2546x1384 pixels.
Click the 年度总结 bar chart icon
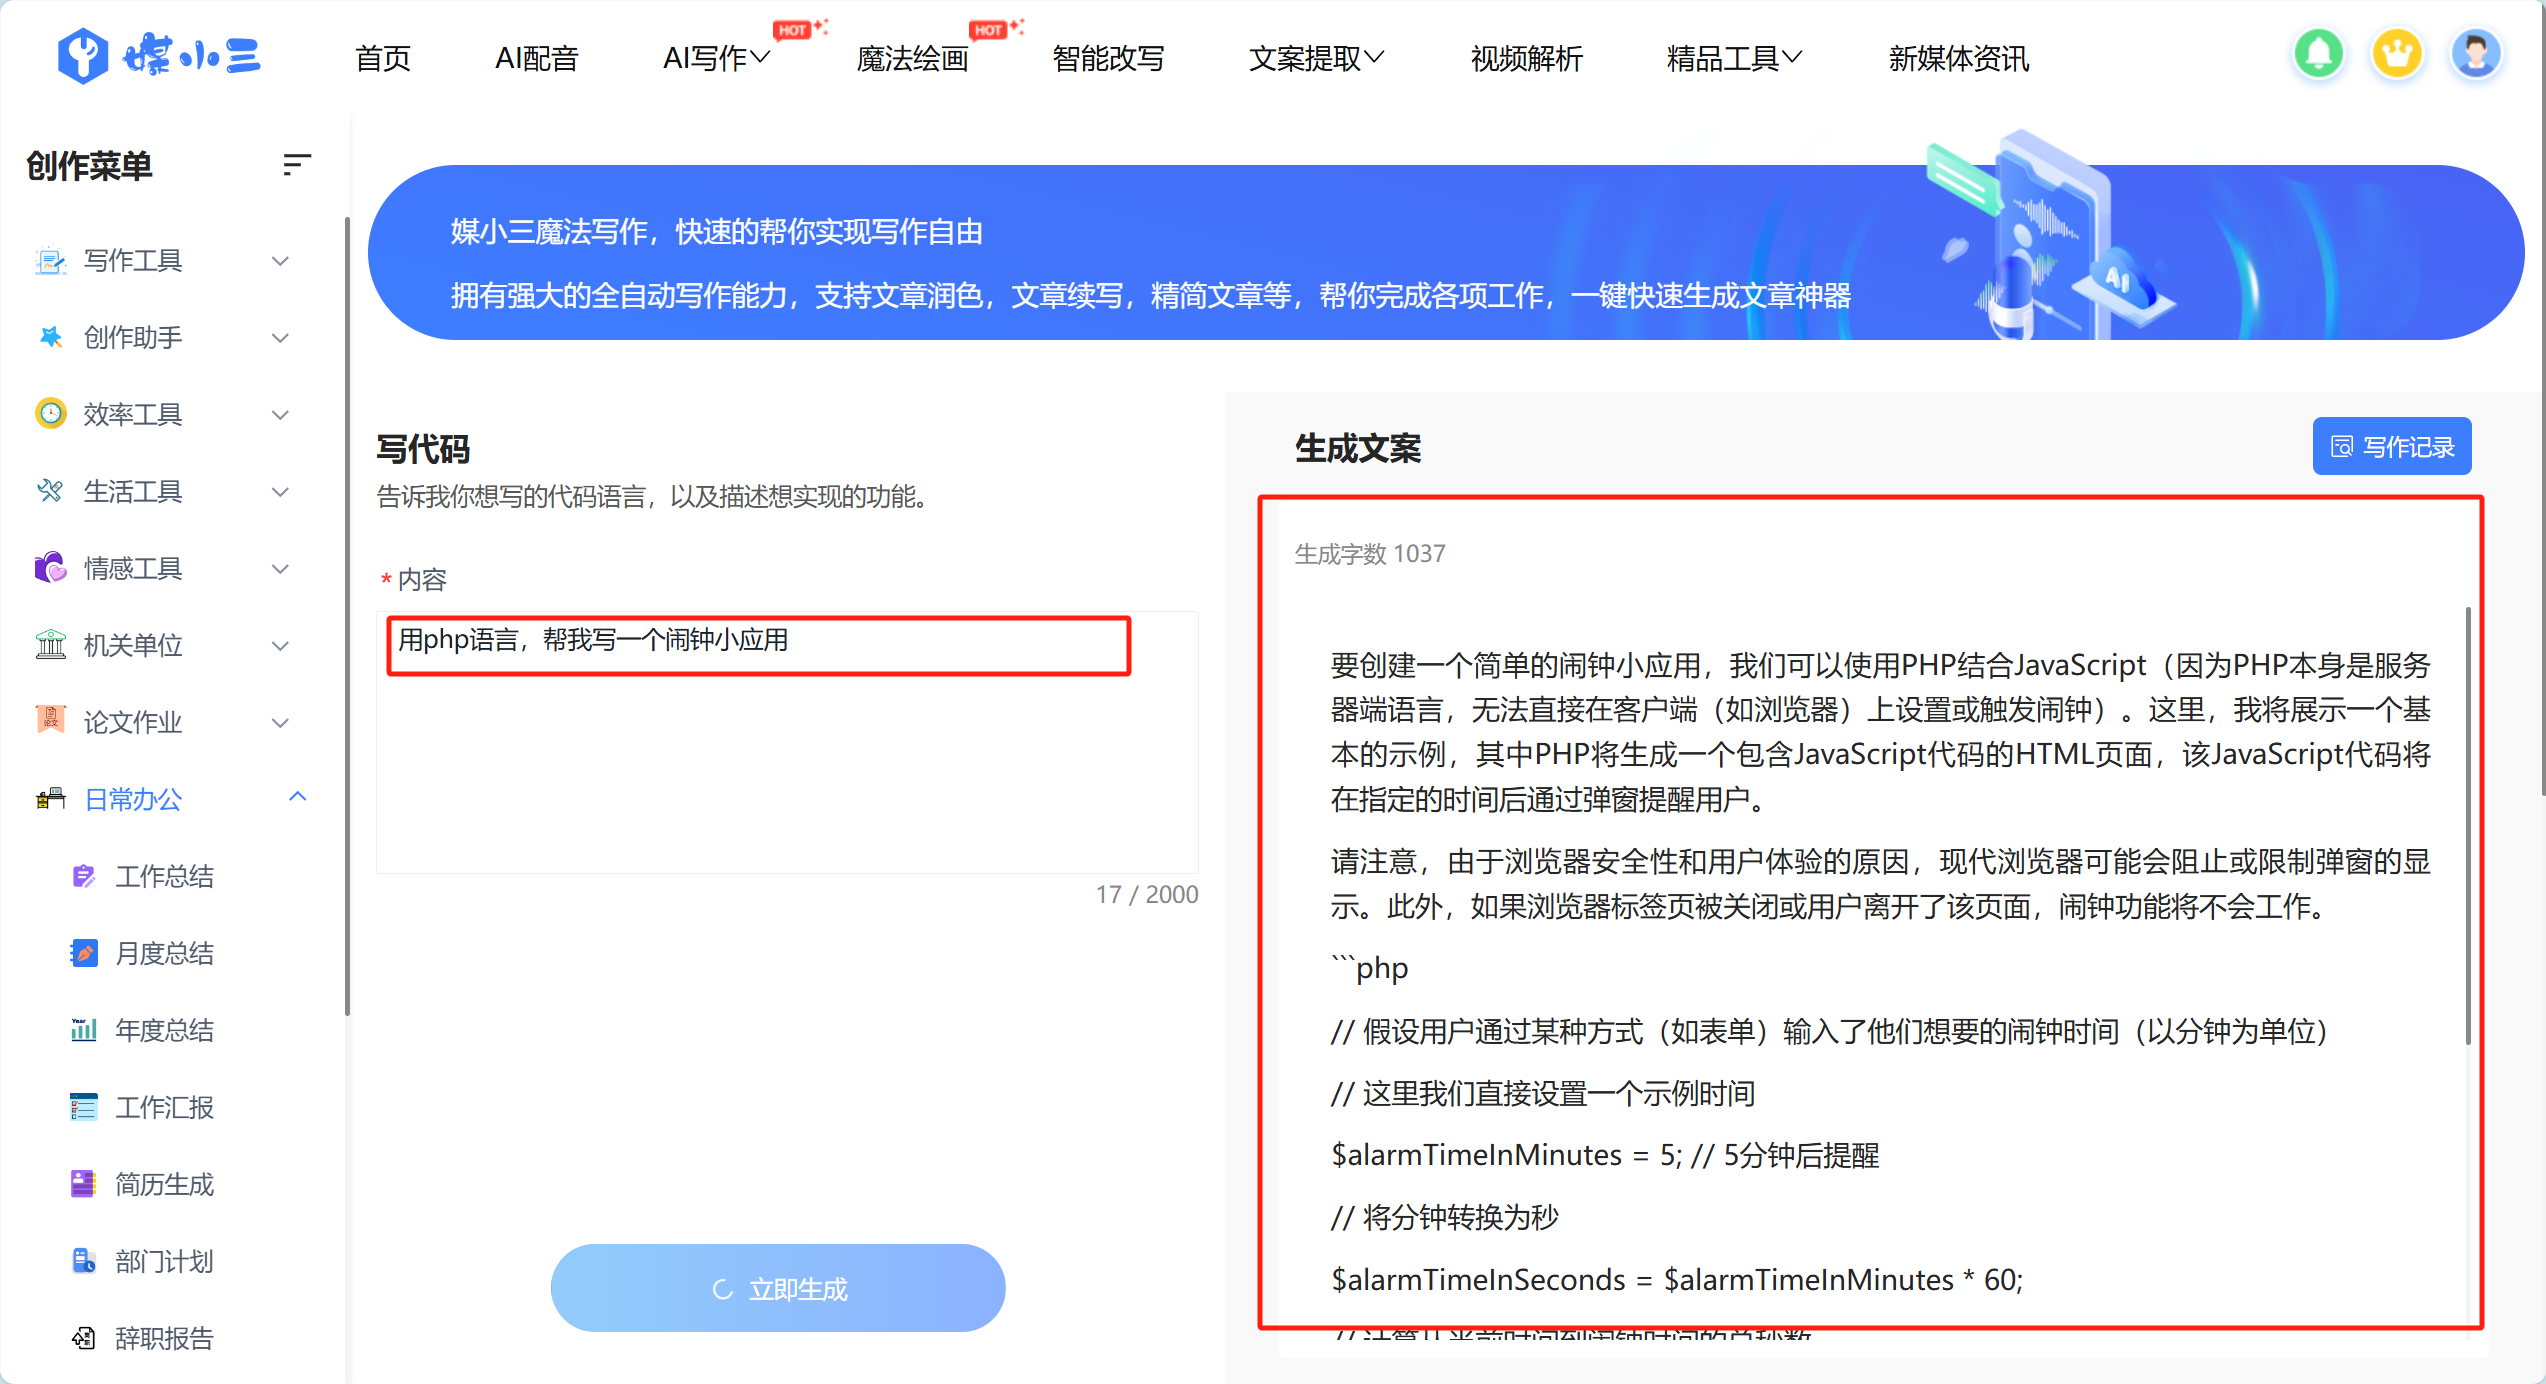(x=84, y=1030)
